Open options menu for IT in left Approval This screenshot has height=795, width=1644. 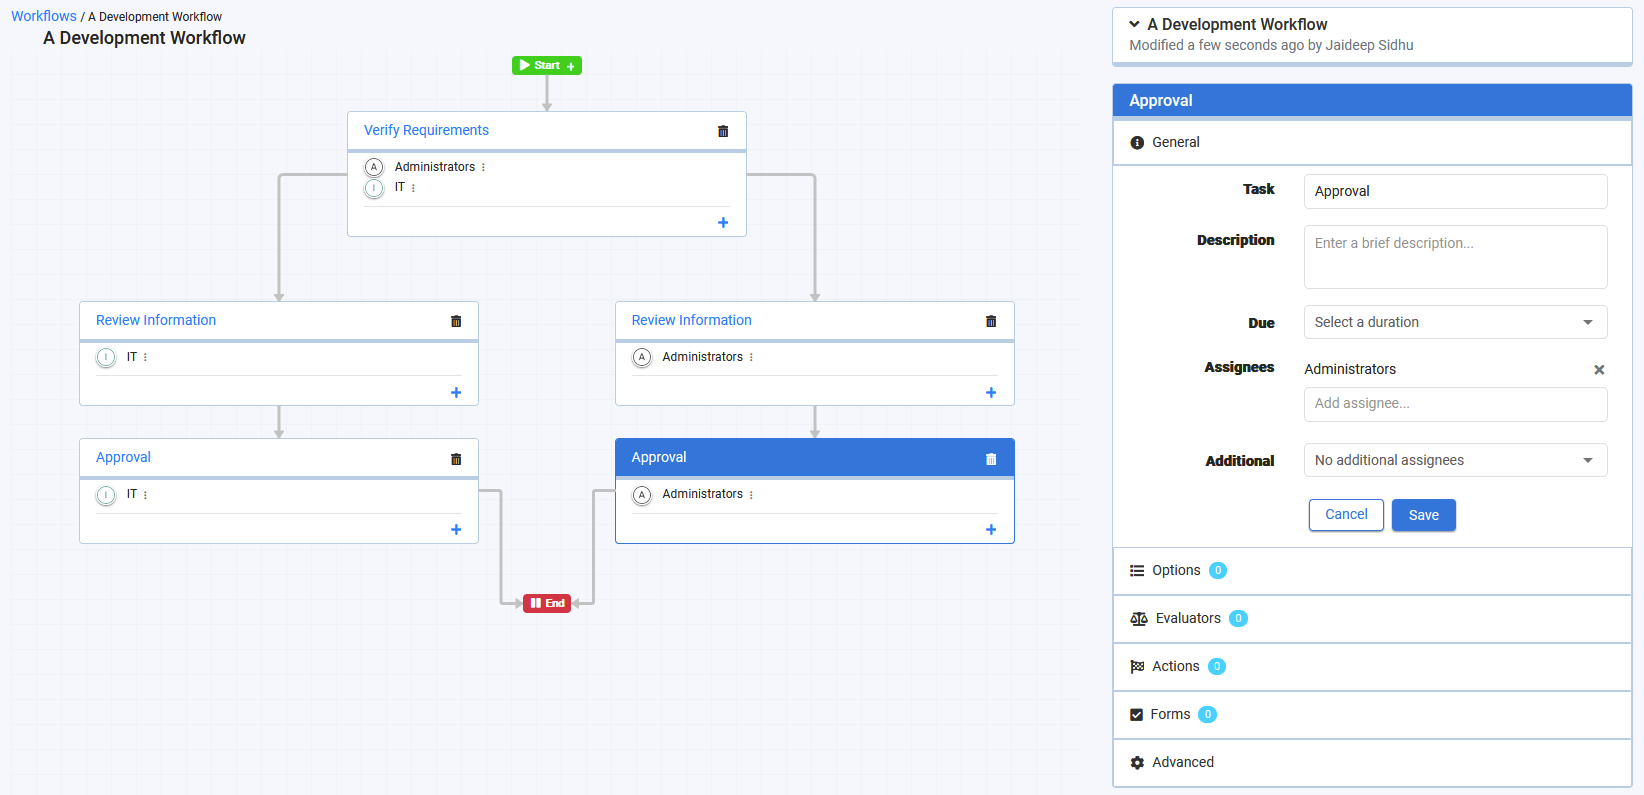(x=145, y=495)
